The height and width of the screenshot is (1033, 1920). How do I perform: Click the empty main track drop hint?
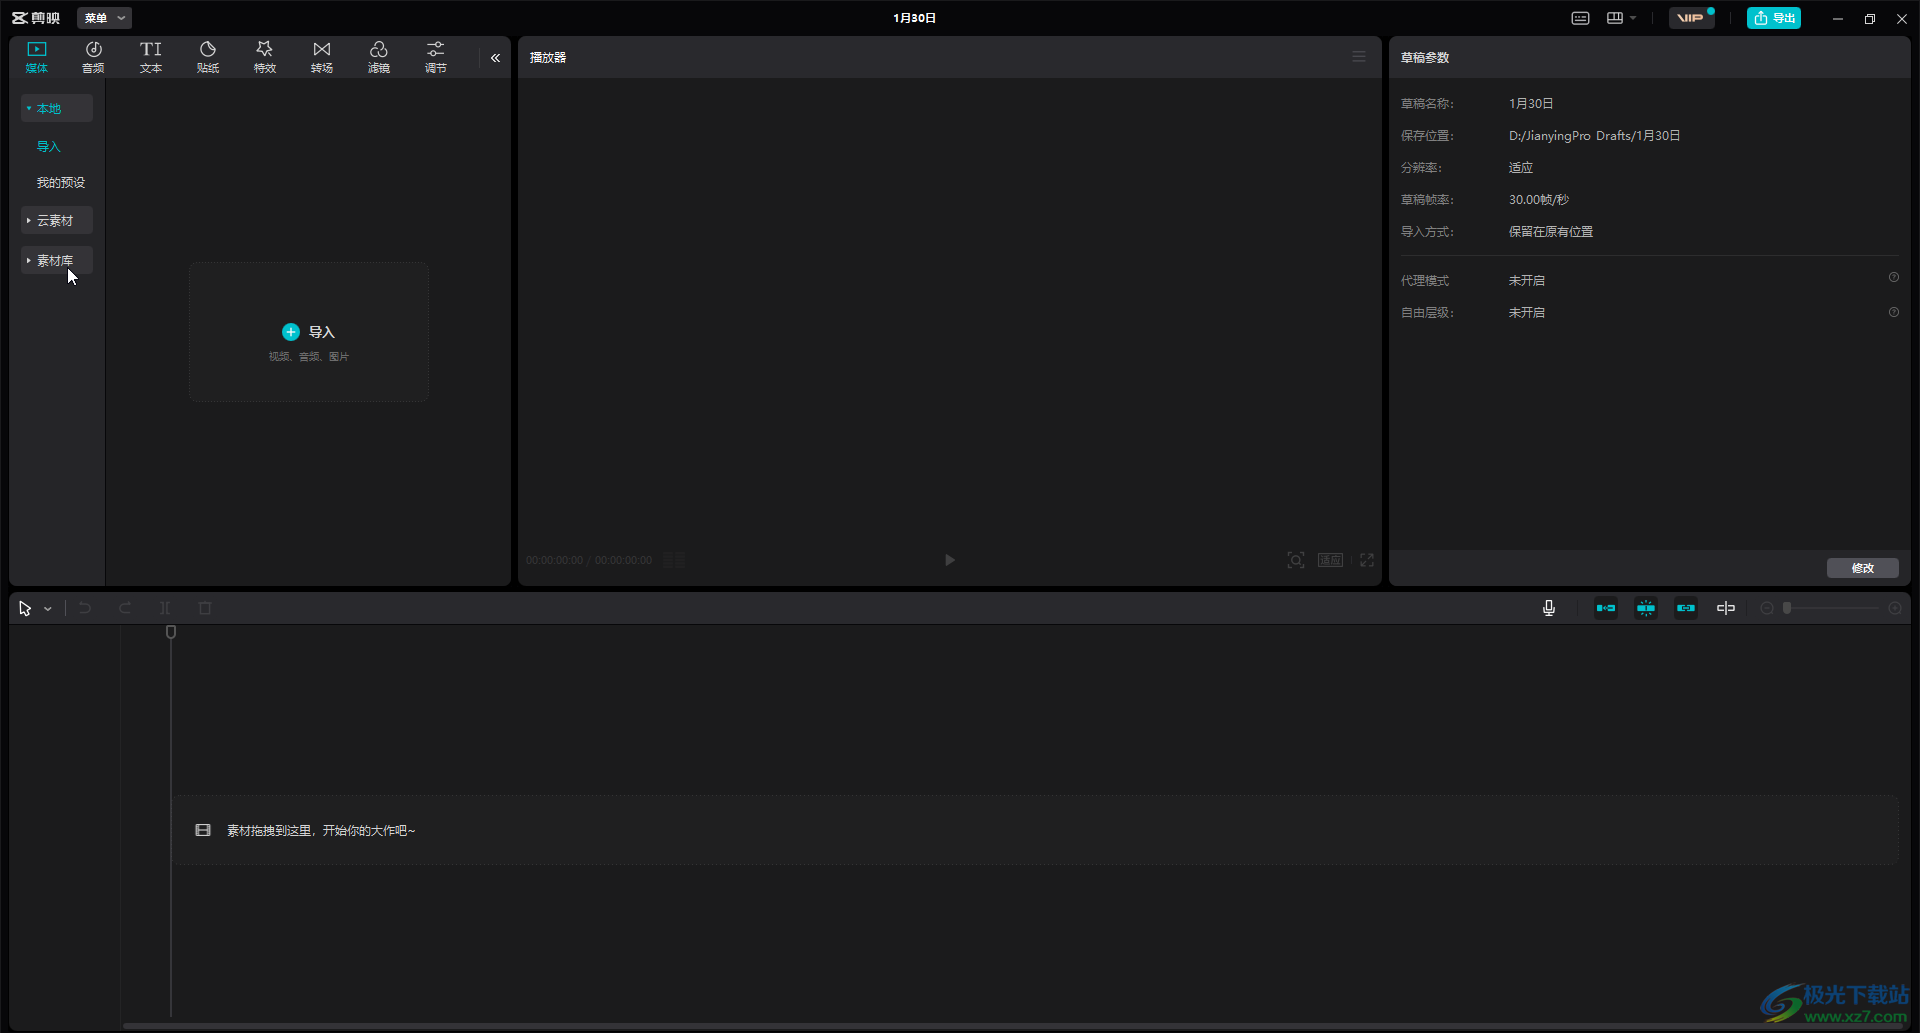click(x=1035, y=830)
